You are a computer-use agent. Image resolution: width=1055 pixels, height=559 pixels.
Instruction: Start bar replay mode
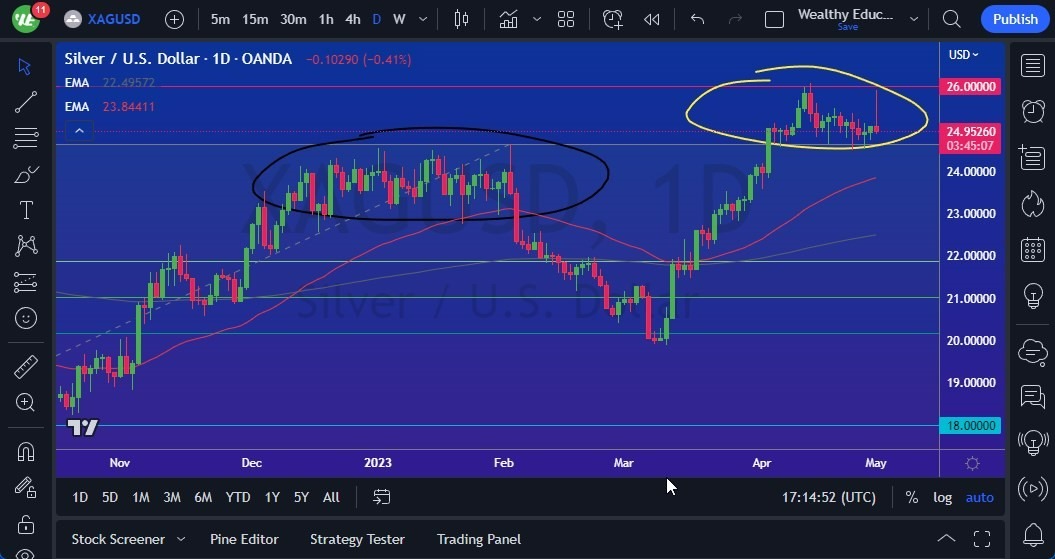(651, 20)
